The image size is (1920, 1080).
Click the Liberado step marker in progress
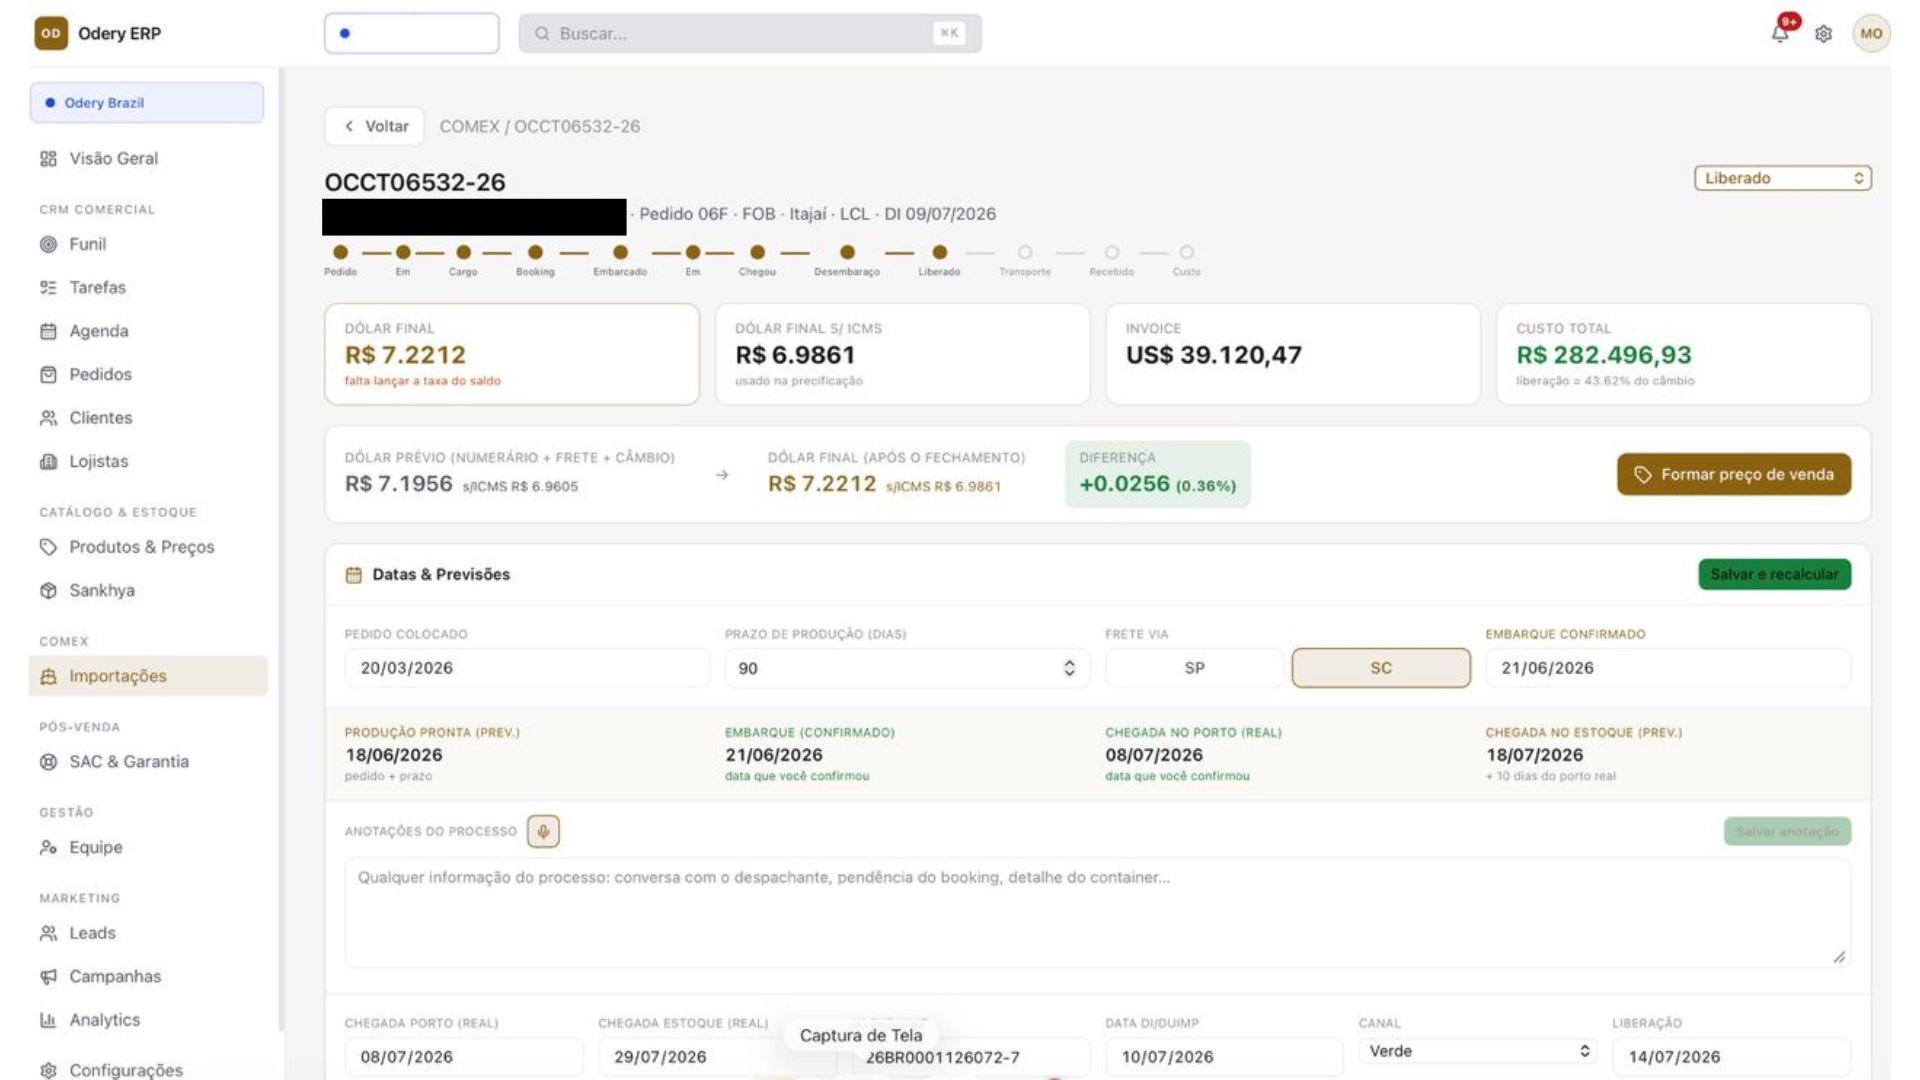[939, 253]
